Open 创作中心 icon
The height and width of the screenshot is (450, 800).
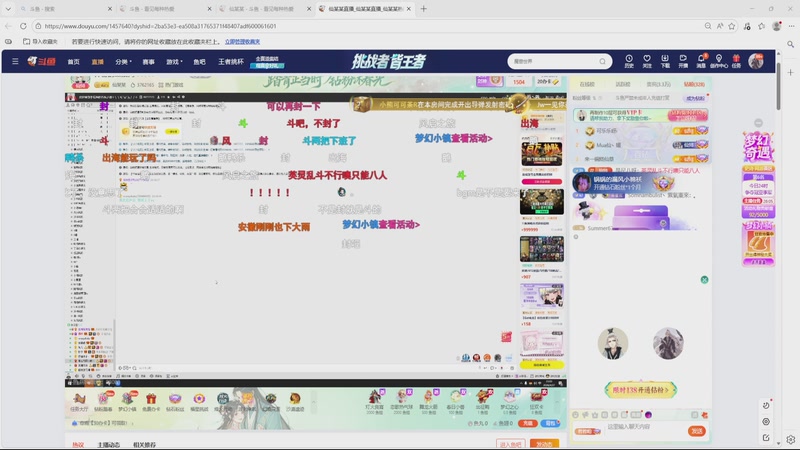719,61
